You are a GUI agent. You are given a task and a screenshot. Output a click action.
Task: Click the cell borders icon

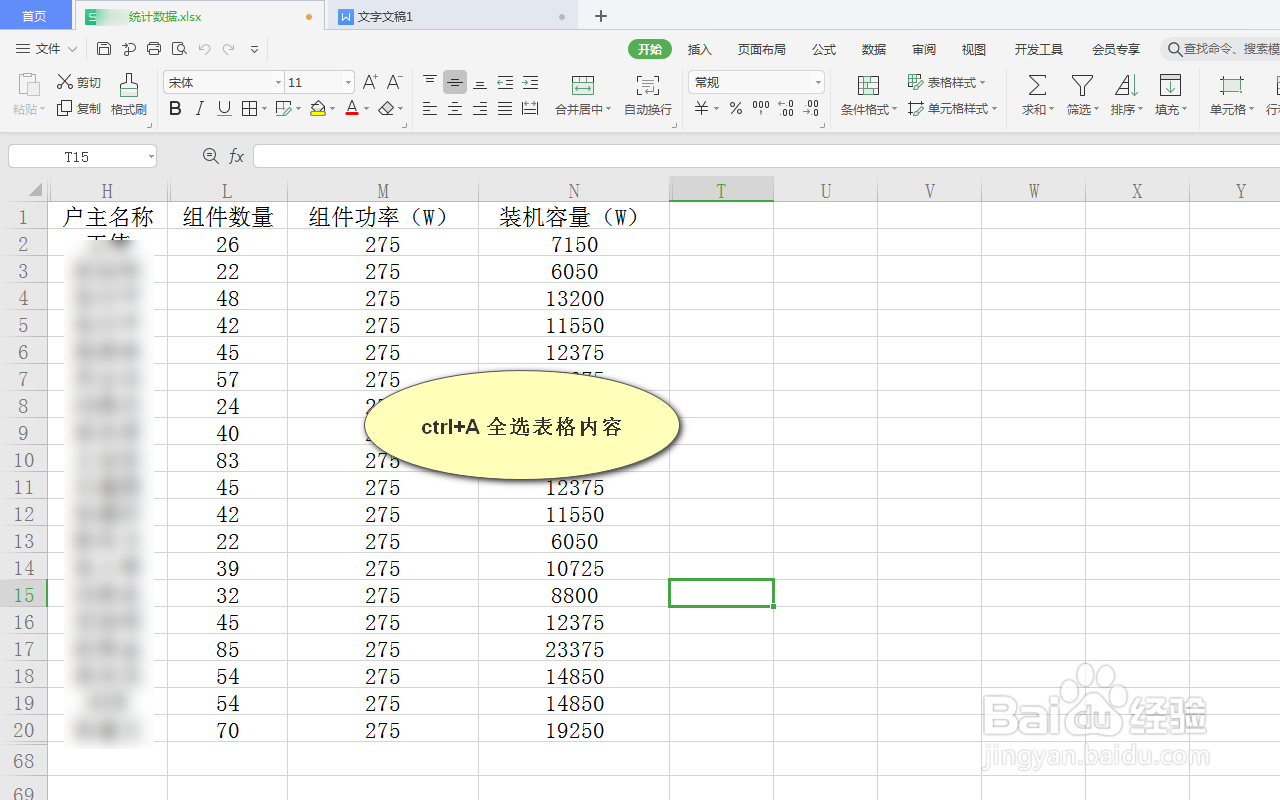[249, 109]
